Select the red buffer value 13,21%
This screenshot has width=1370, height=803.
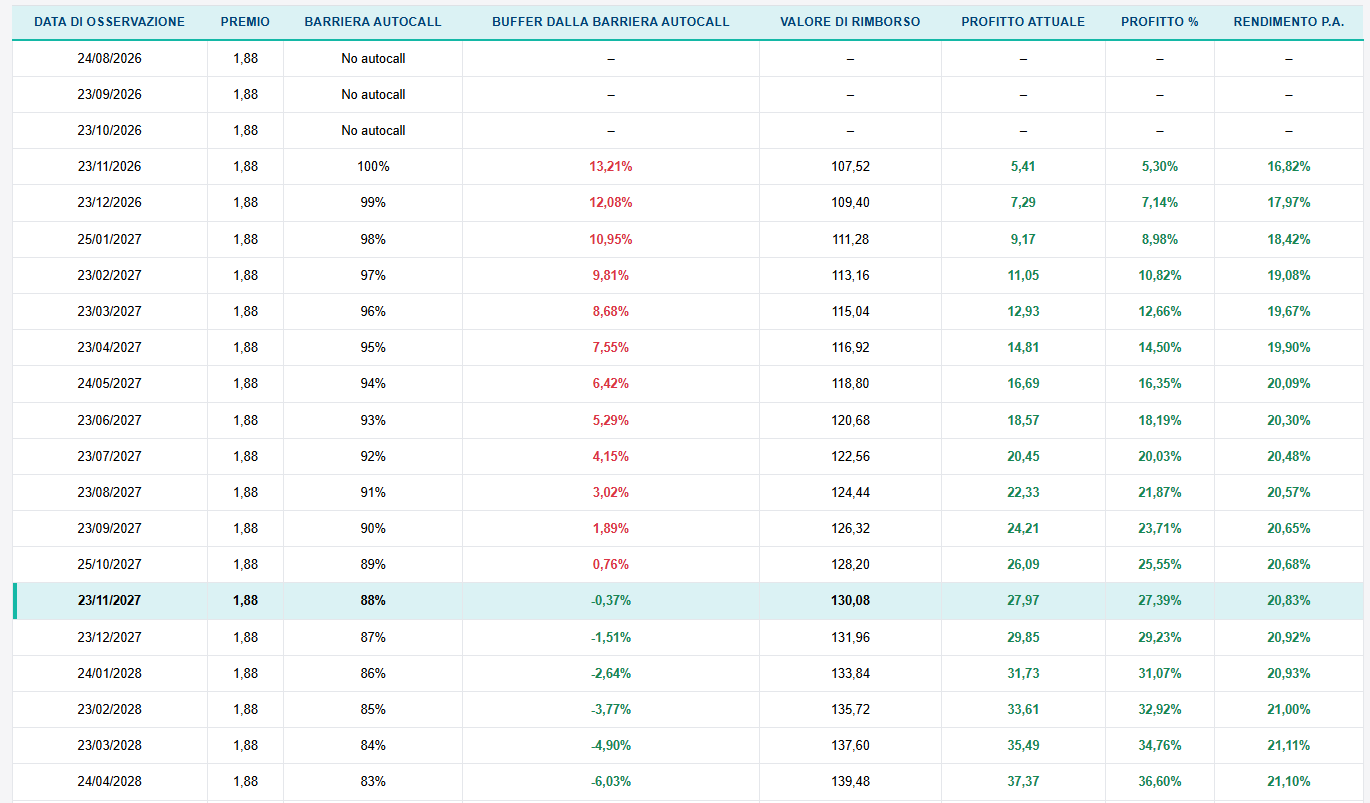611,166
